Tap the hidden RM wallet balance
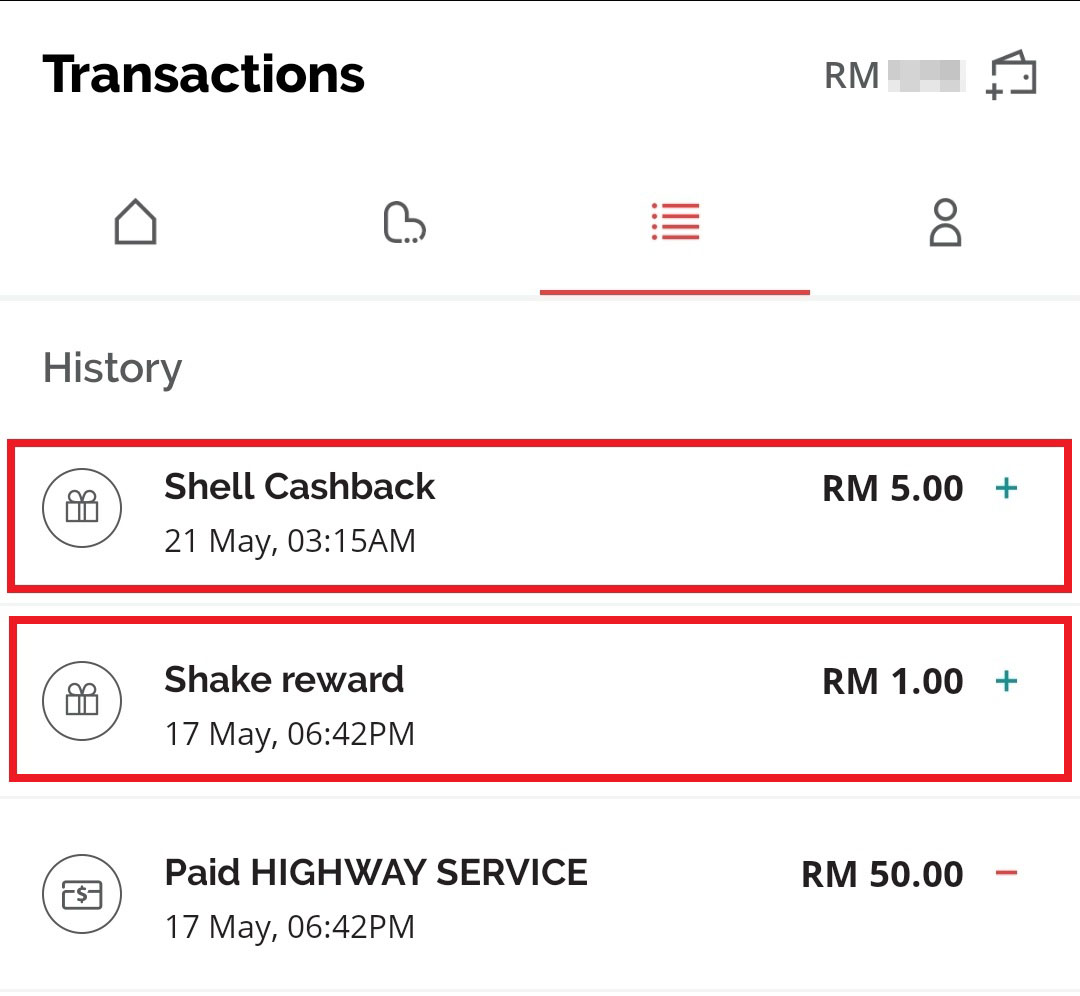This screenshot has height=996, width=1080. tap(895, 75)
